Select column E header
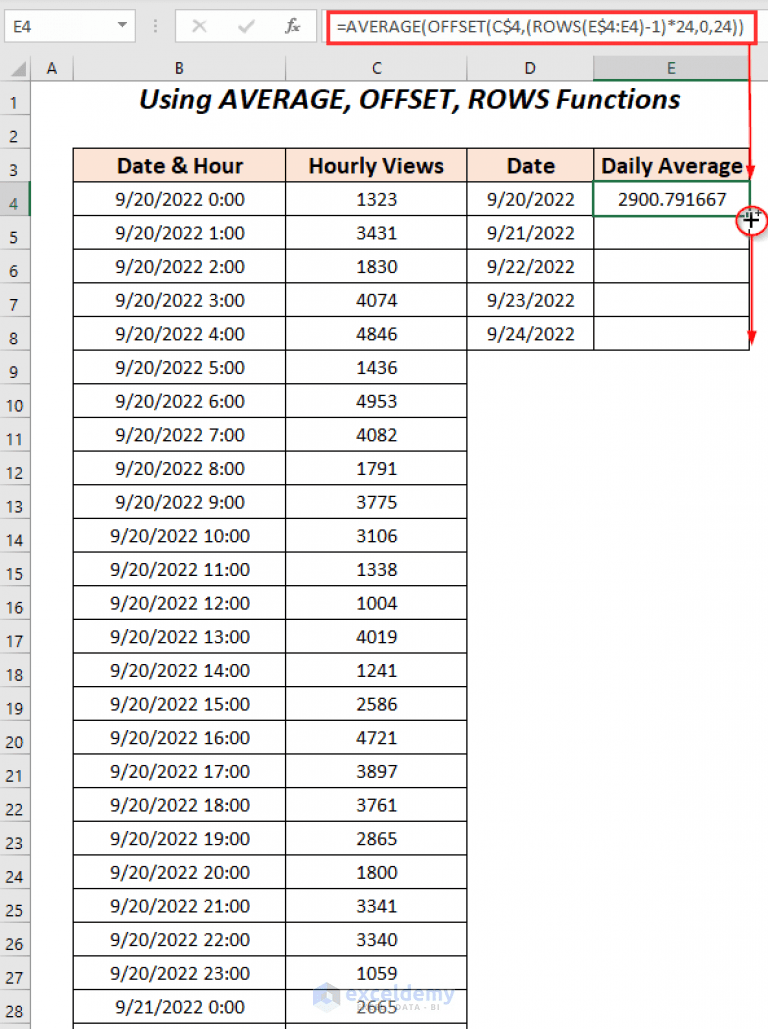The height and width of the screenshot is (1029, 768). pyautogui.click(x=671, y=68)
